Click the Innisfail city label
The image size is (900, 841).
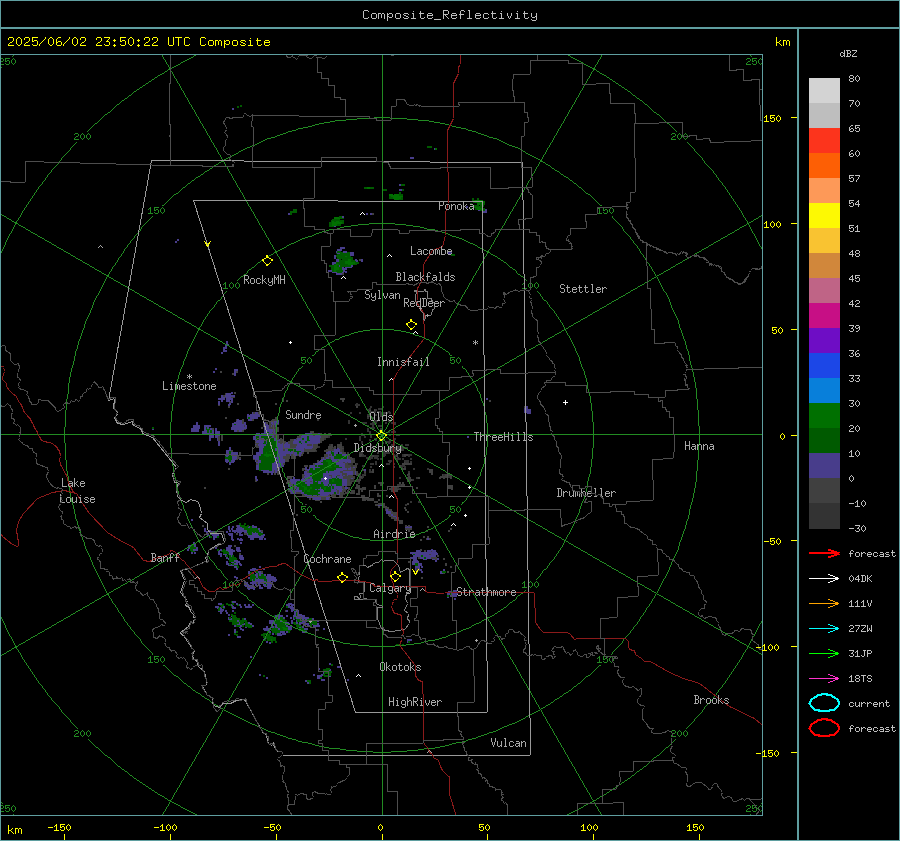coord(403,362)
